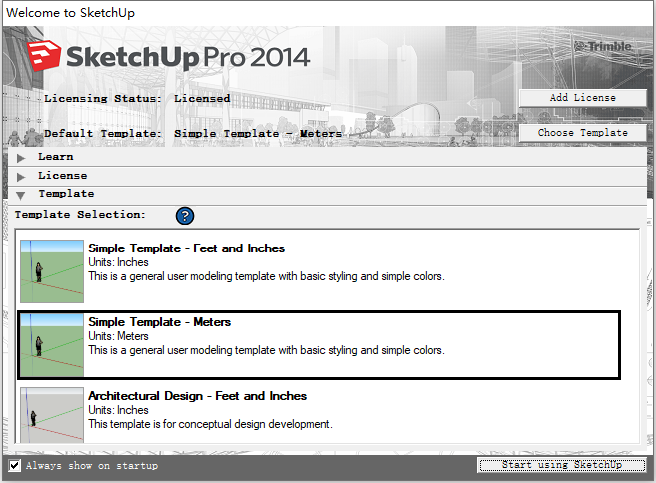Click Start using SketchUp button
The image size is (656, 483).
pyautogui.click(x=561, y=465)
